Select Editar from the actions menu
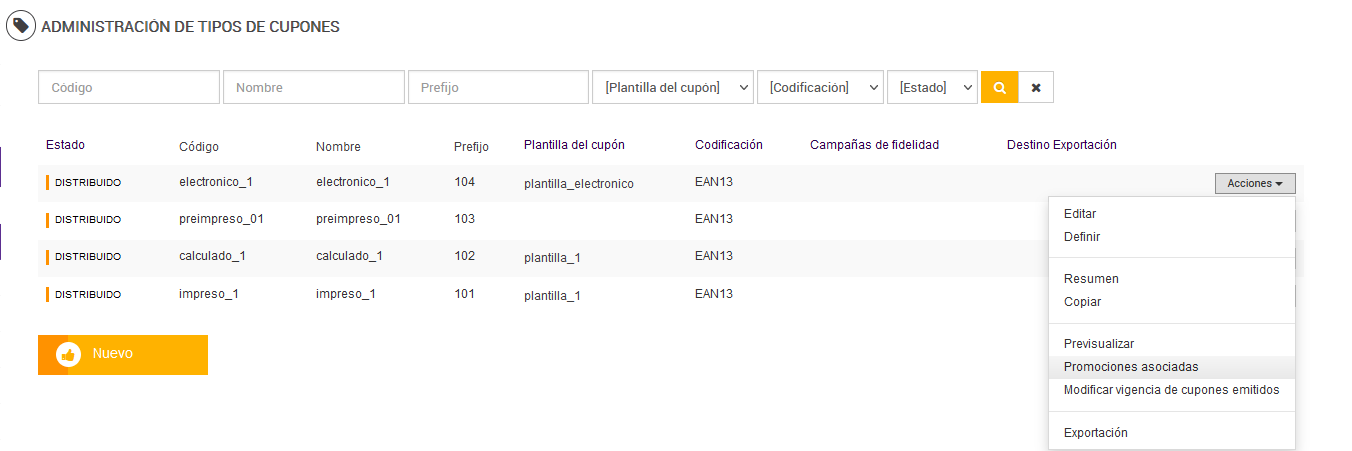The image size is (1352, 451). [x=1080, y=214]
